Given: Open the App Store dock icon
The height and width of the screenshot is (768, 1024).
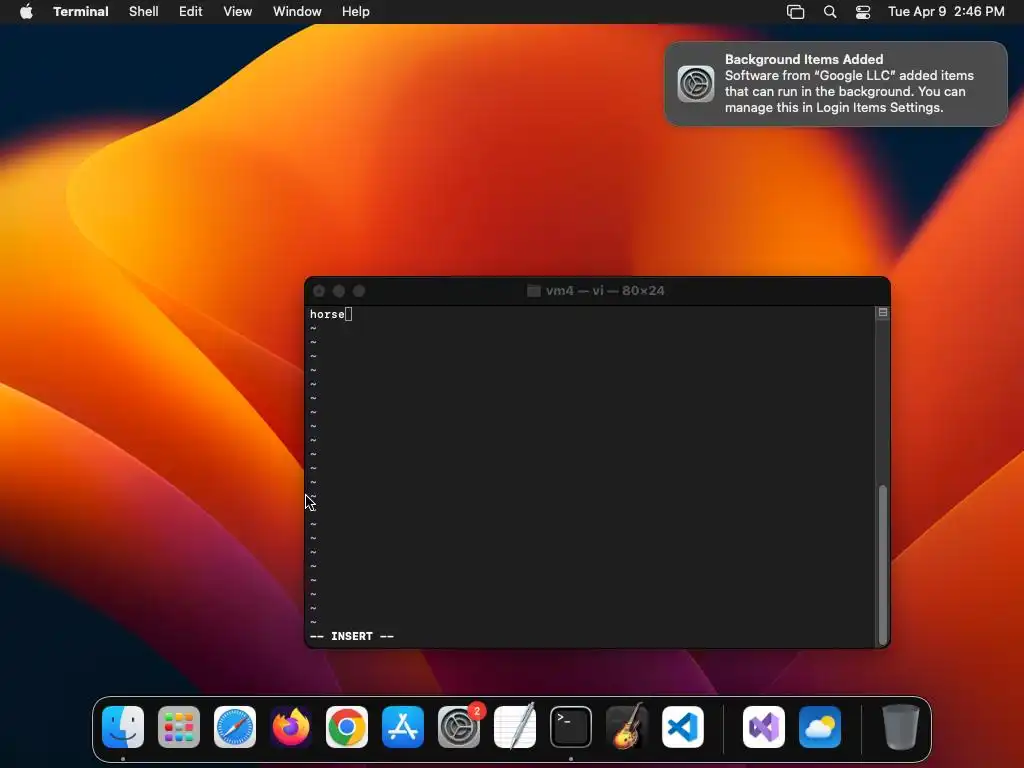Looking at the screenshot, I should [x=403, y=727].
